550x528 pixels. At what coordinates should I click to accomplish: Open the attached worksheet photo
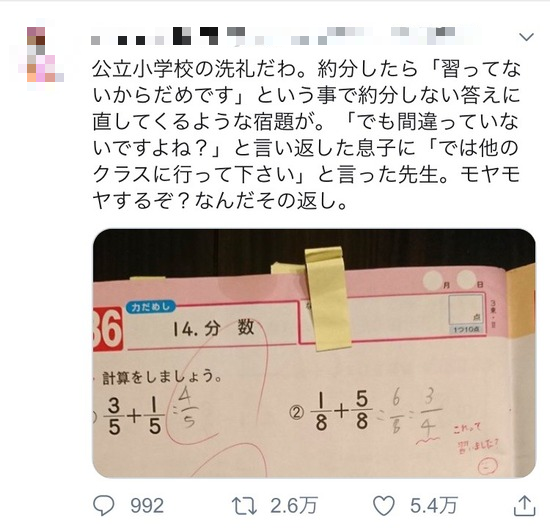314,353
